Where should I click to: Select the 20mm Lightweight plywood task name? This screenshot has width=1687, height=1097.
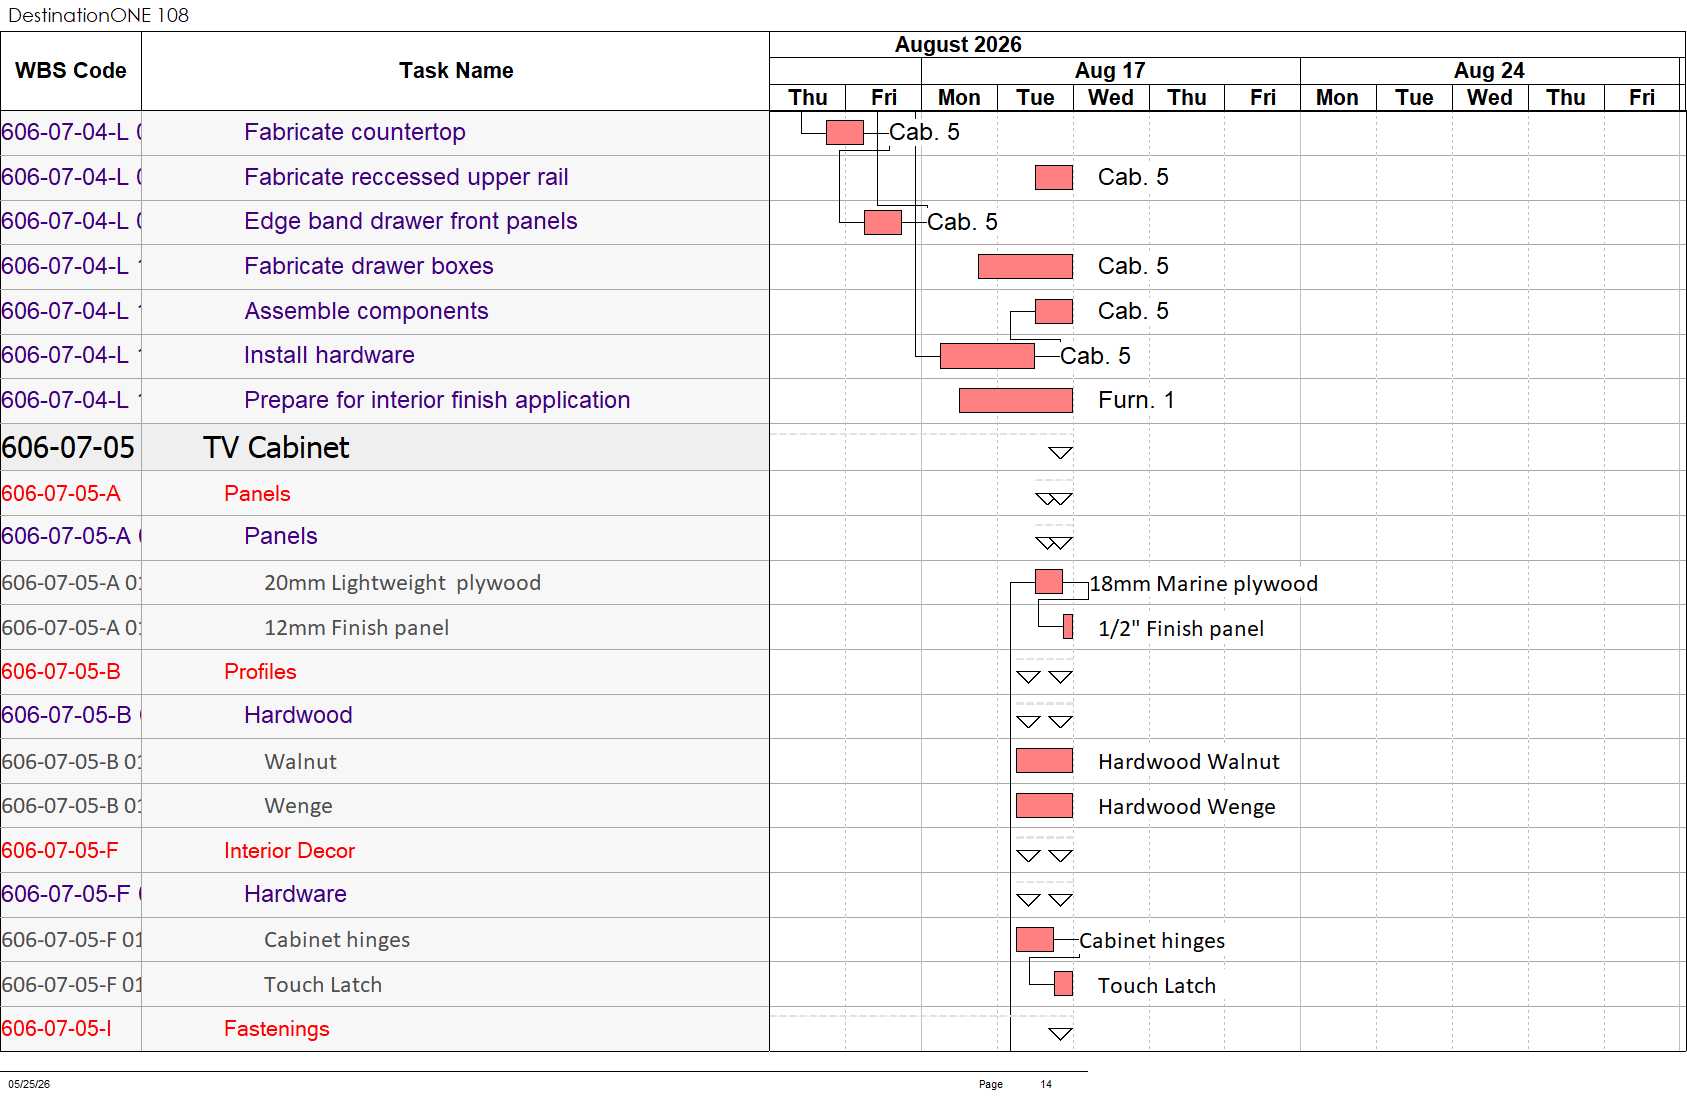tap(402, 583)
